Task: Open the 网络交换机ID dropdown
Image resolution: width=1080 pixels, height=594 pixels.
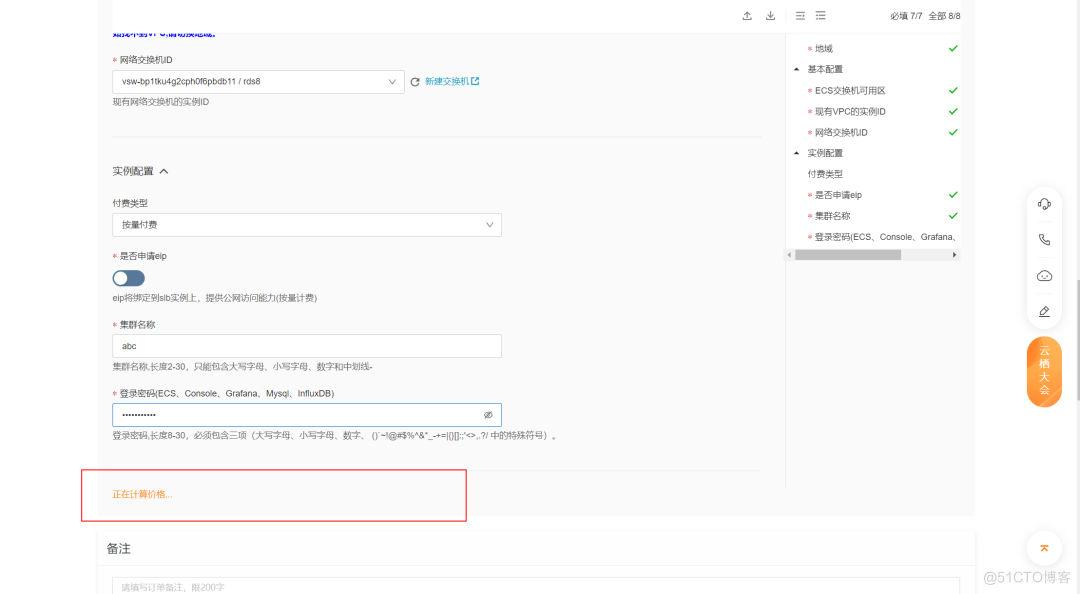Action: pyautogui.click(x=258, y=82)
